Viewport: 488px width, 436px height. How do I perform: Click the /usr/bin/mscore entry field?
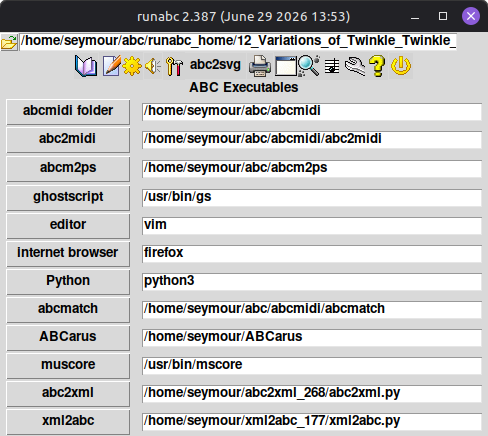click(x=312, y=366)
